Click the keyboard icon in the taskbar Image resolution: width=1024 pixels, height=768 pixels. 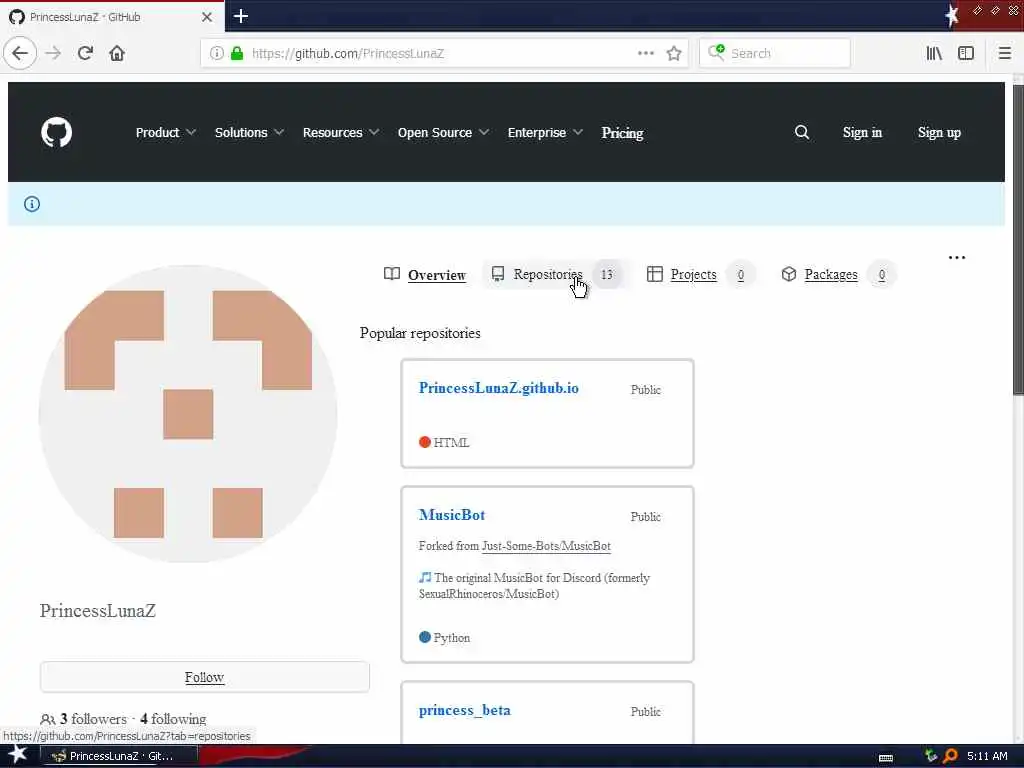[886, 758]
